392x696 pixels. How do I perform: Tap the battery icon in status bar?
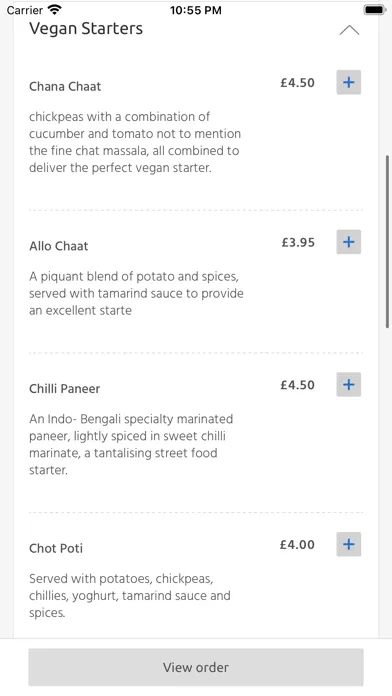(x=375, y=9)
